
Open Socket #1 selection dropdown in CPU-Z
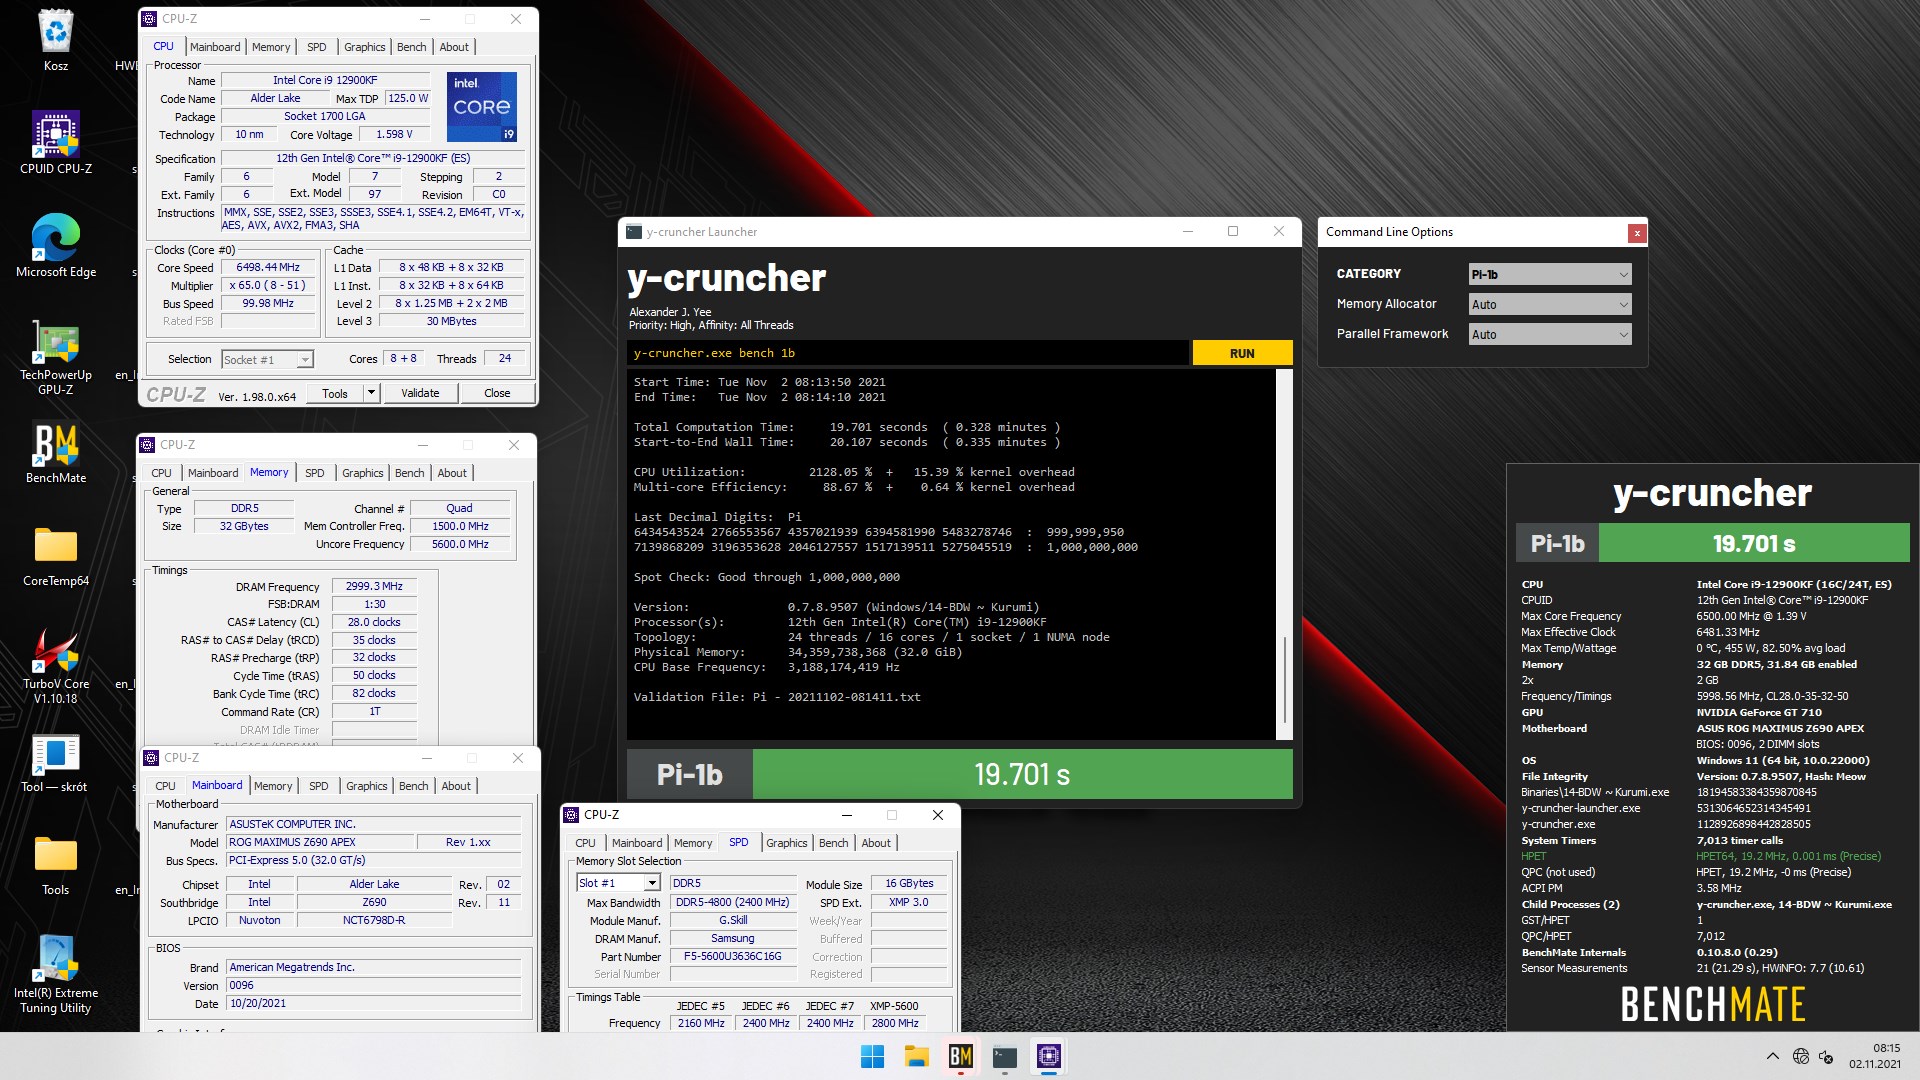pos(267,360)
